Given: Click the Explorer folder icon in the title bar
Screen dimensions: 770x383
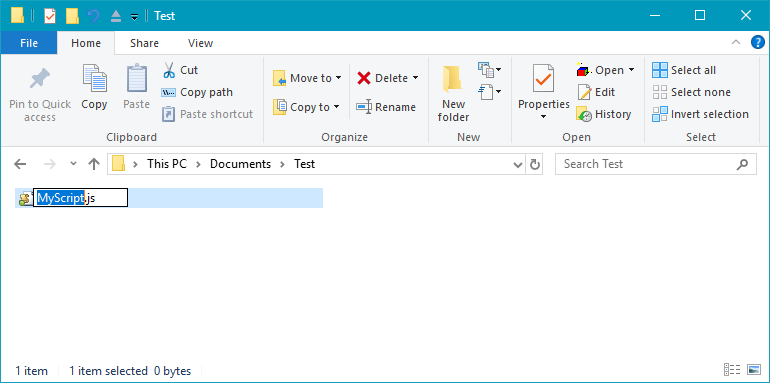Looking at the screenshot, I should (17, 16).
